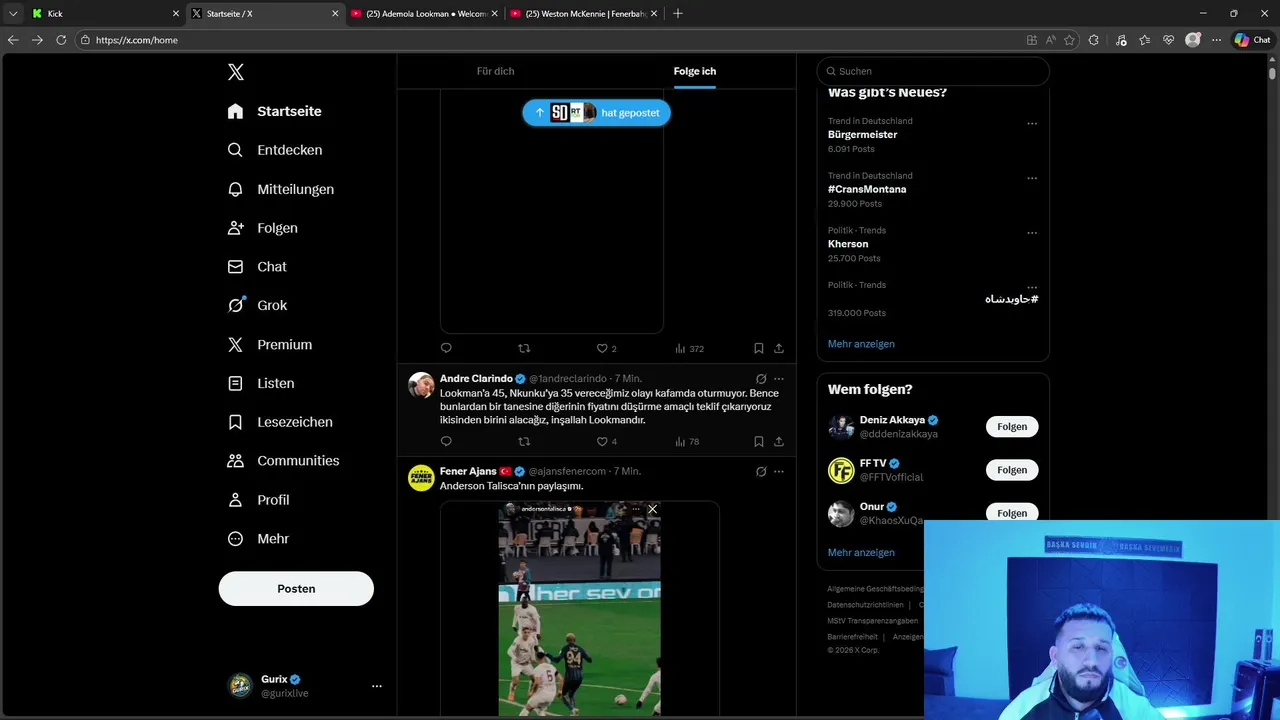The image size is (1280, 720).
Task: Open Entdecken explore page
Action: click(275, 150)
